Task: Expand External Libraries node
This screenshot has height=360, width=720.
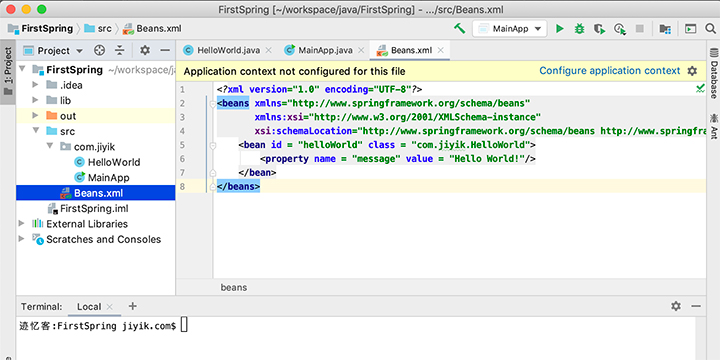Action: coord(22,224)
